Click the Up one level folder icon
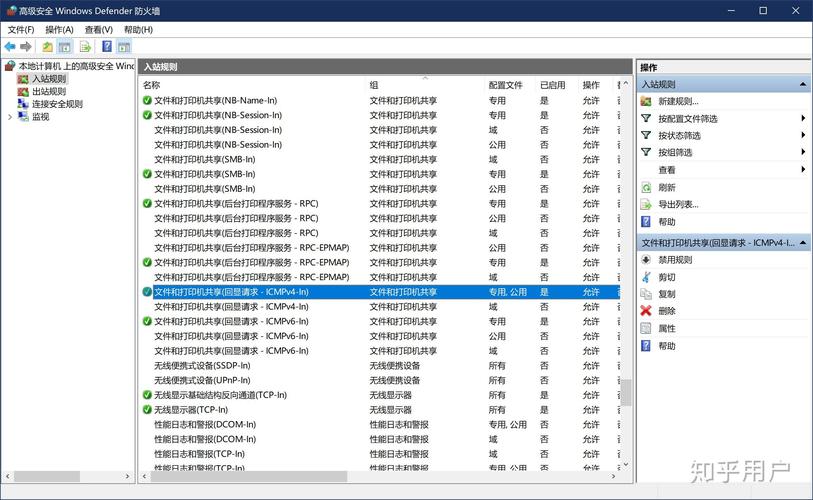813x500 pixels. tap(47, 47)
